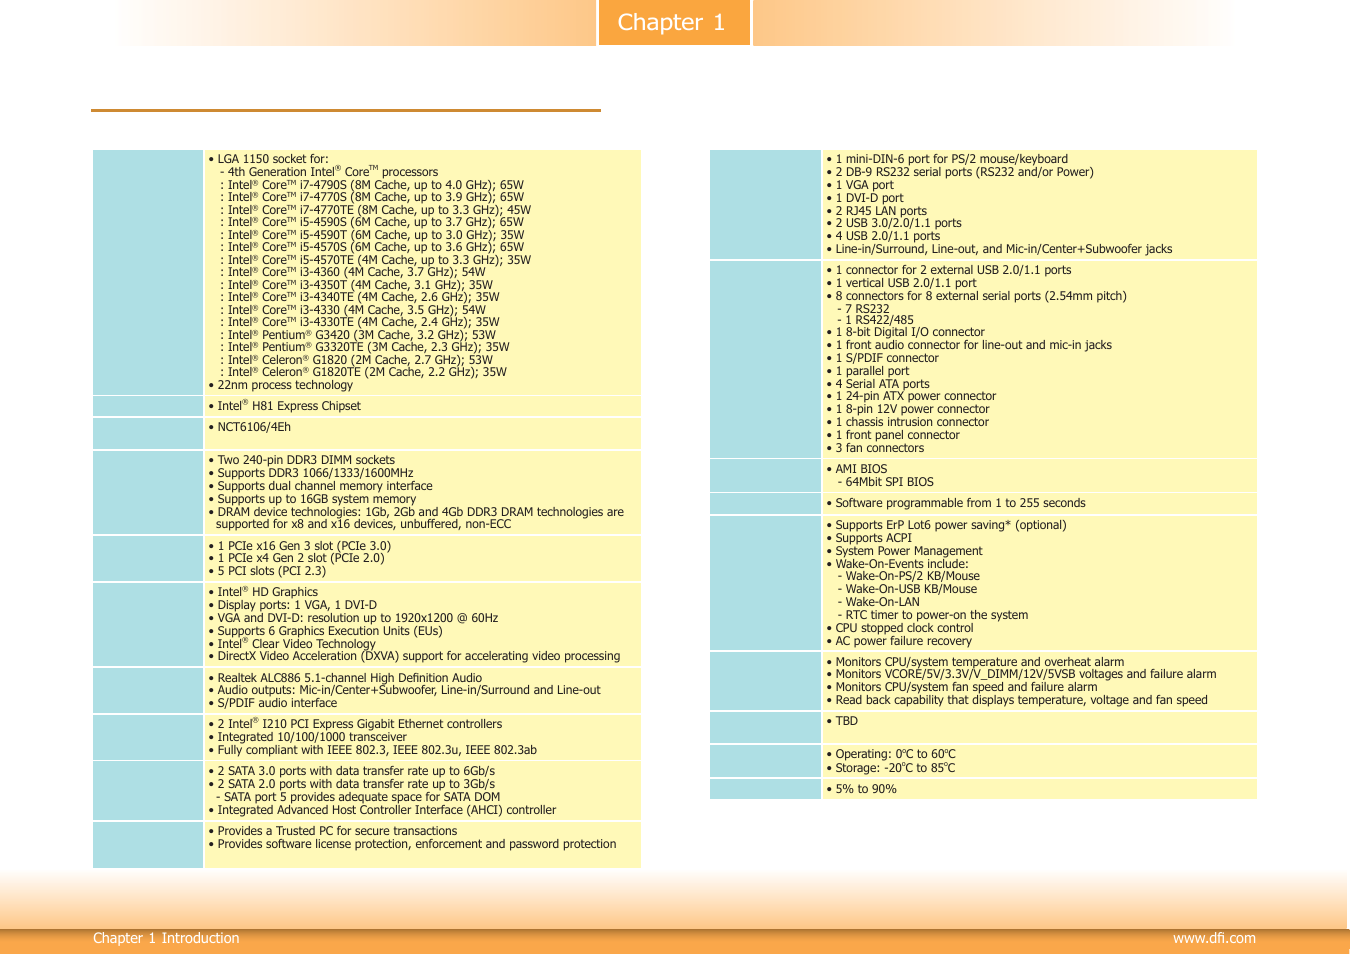Image resolution: width=1350 pixels, height=954 pixels.
Task: Click 'Storage: -20°C to 85°C'
Action: [x=891, y=768]
